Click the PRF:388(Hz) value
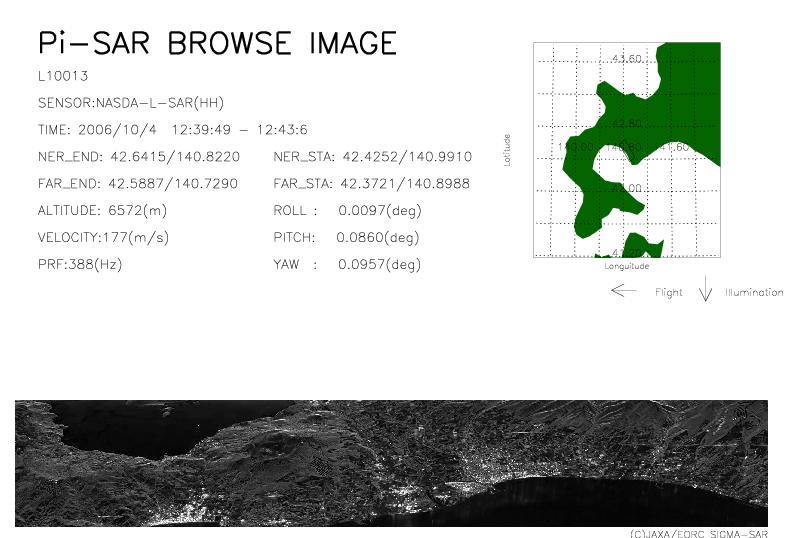Screen dimensions: 785x538 (x=80, y=264)
